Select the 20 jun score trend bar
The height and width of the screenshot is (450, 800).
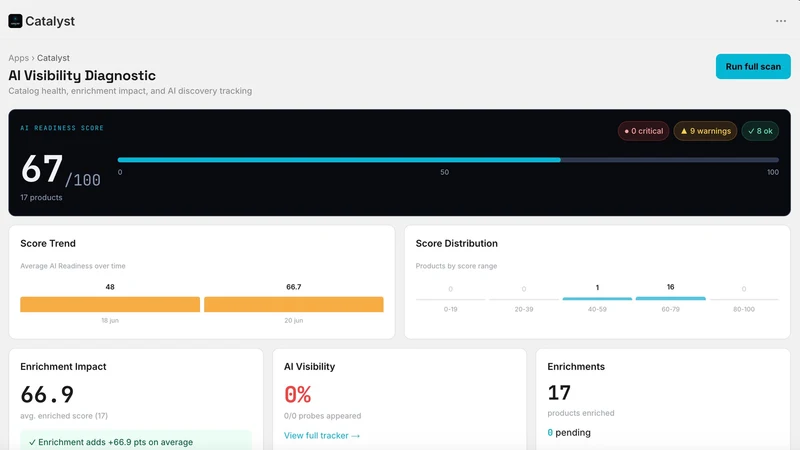(x=294, y=304)
